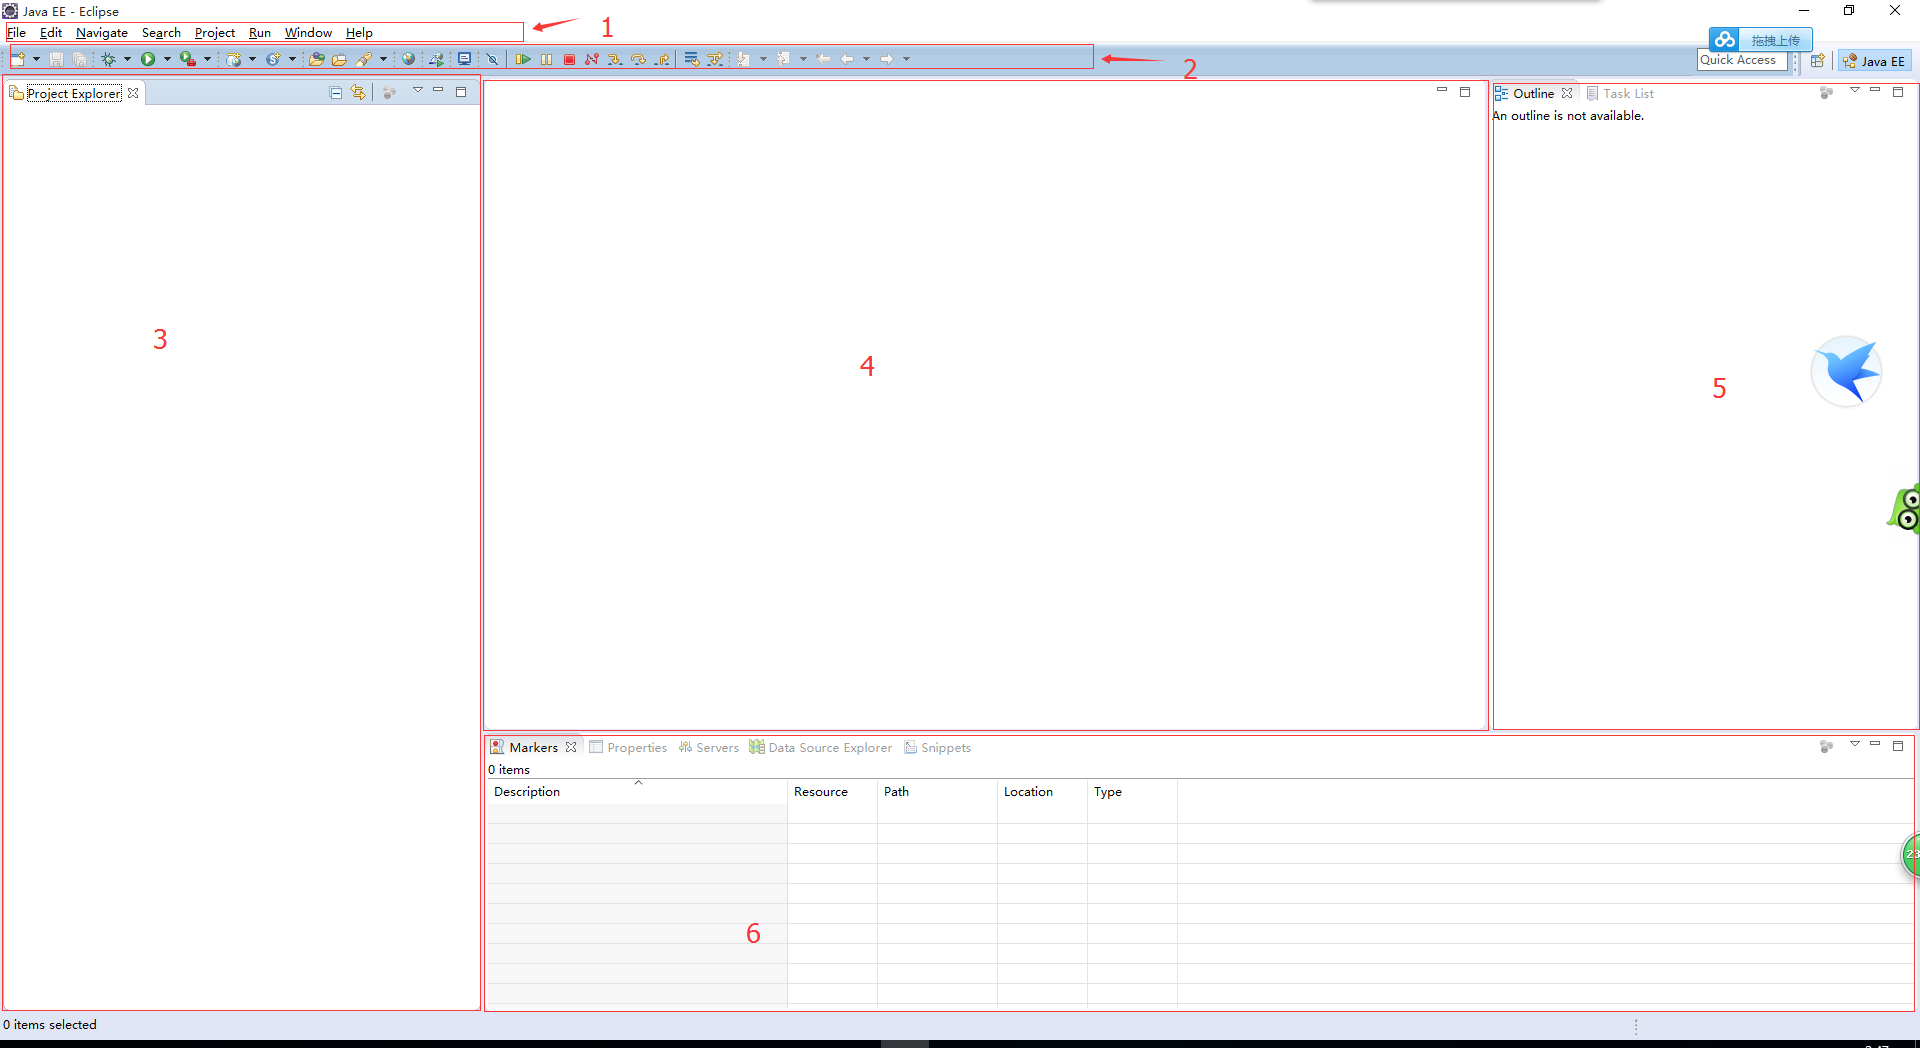Viewport: 1920px width, 1048px height.
Task: Toggle Skip All Breakpoints icon
Action: [x=492, y=59]
